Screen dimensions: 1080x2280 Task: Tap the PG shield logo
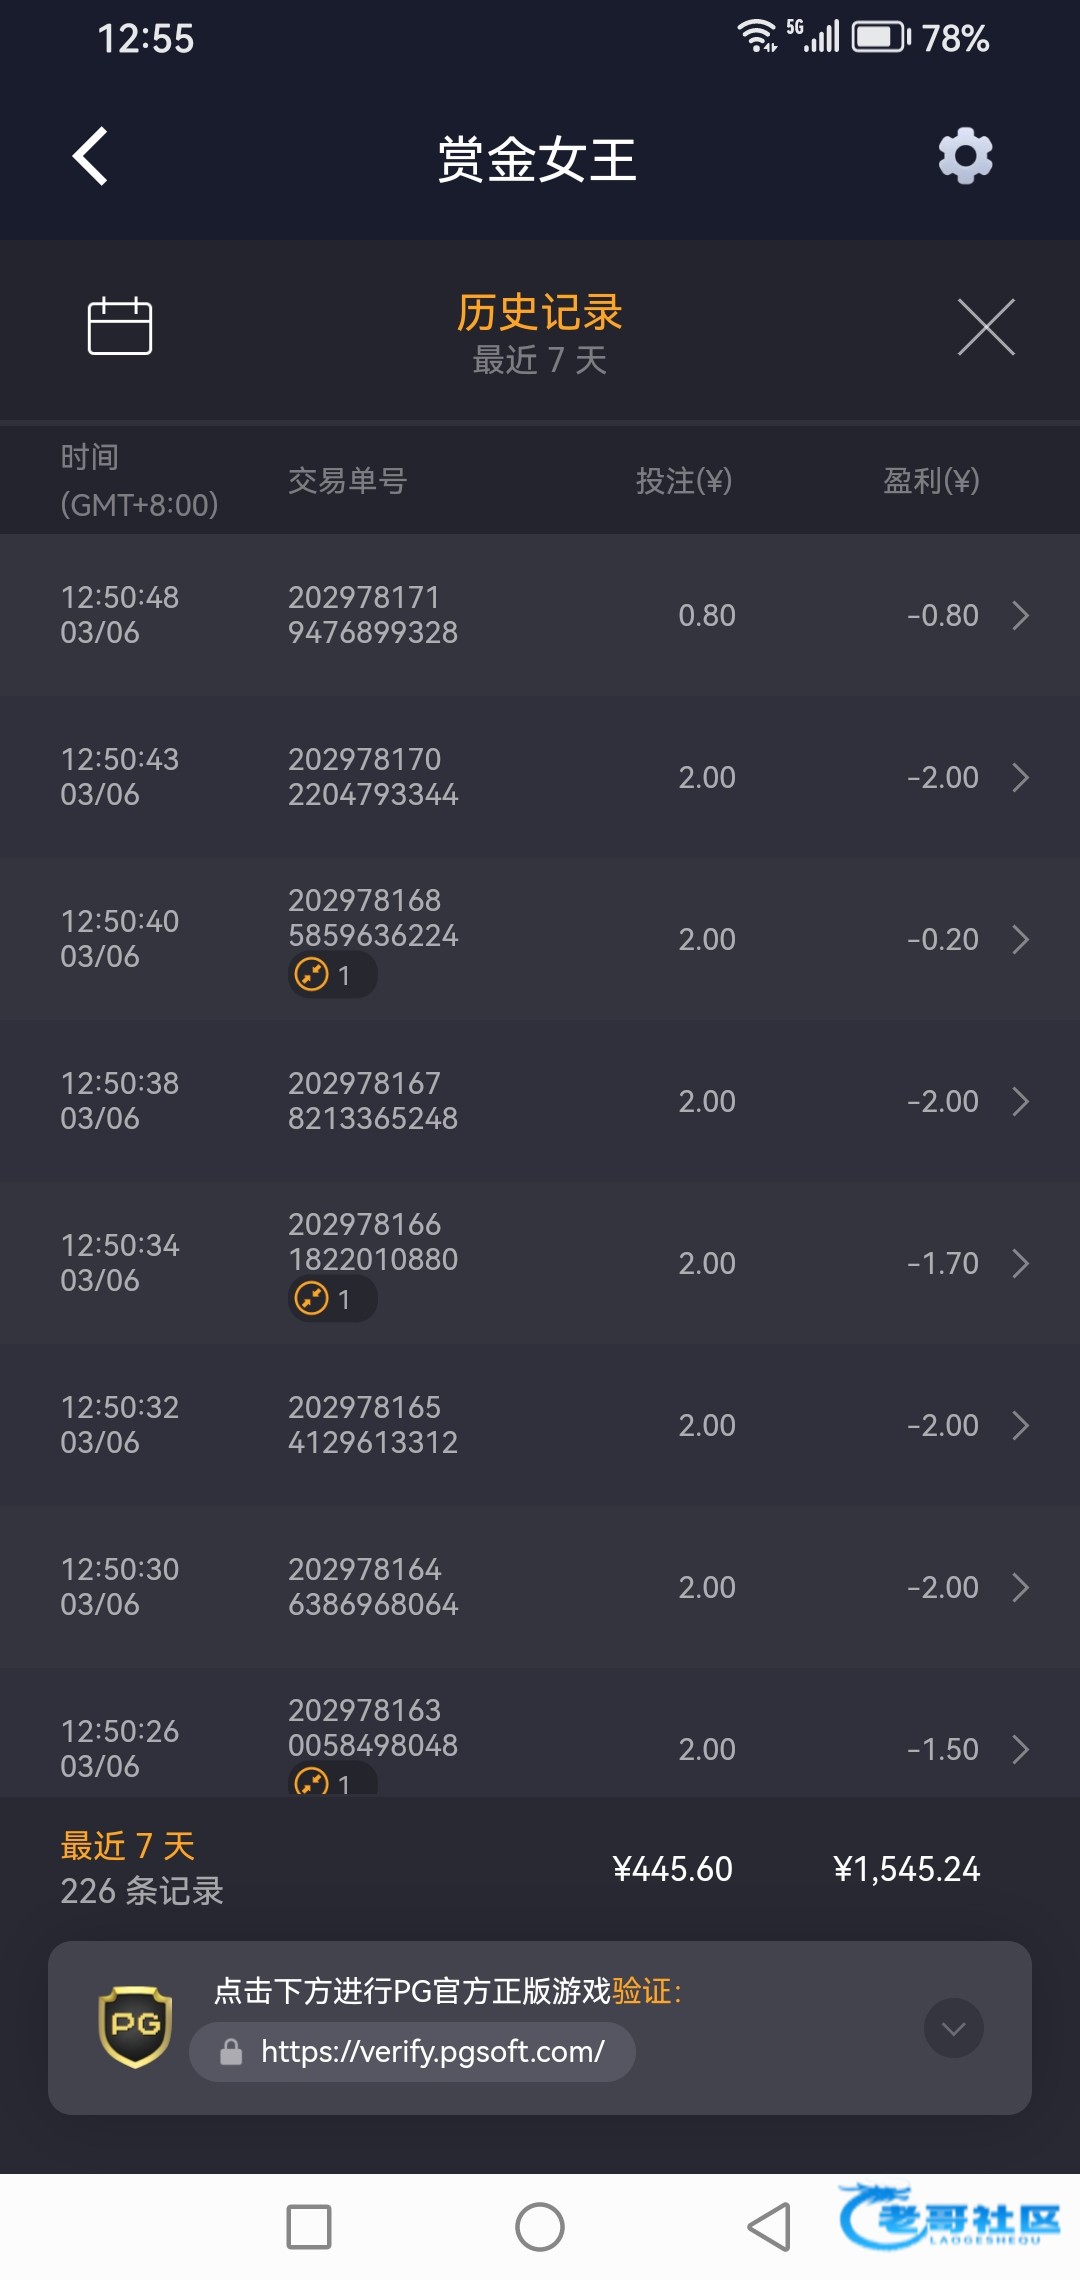135,2026
